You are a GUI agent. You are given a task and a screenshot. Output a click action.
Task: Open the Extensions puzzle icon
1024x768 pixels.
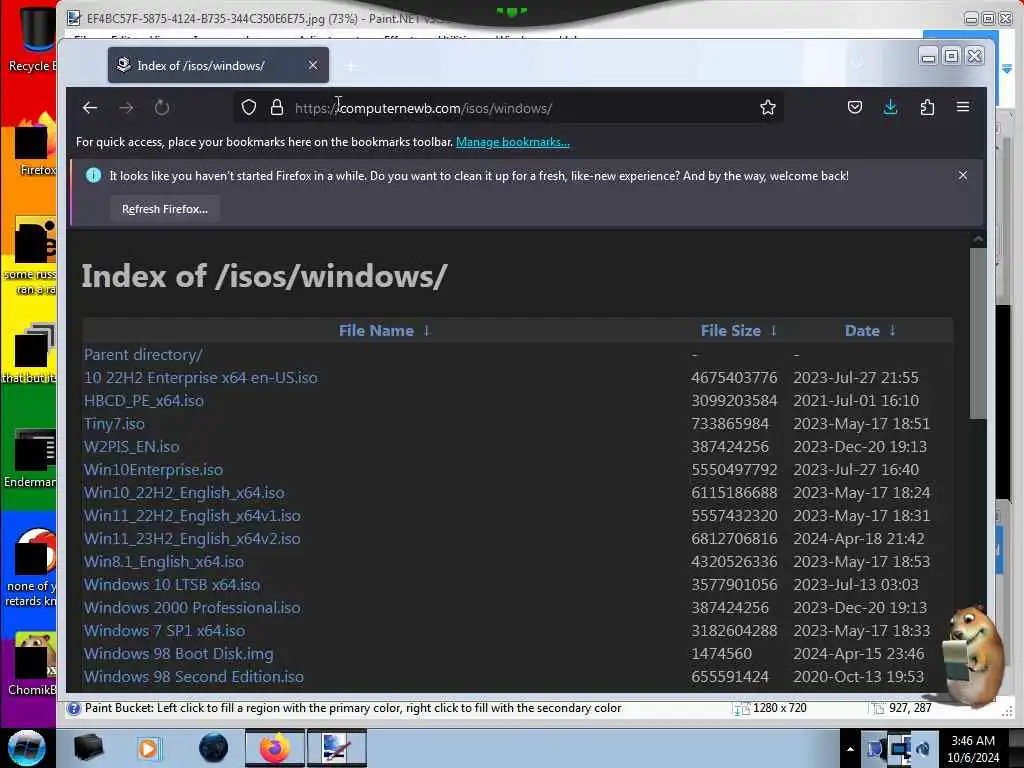pos(927,107)
